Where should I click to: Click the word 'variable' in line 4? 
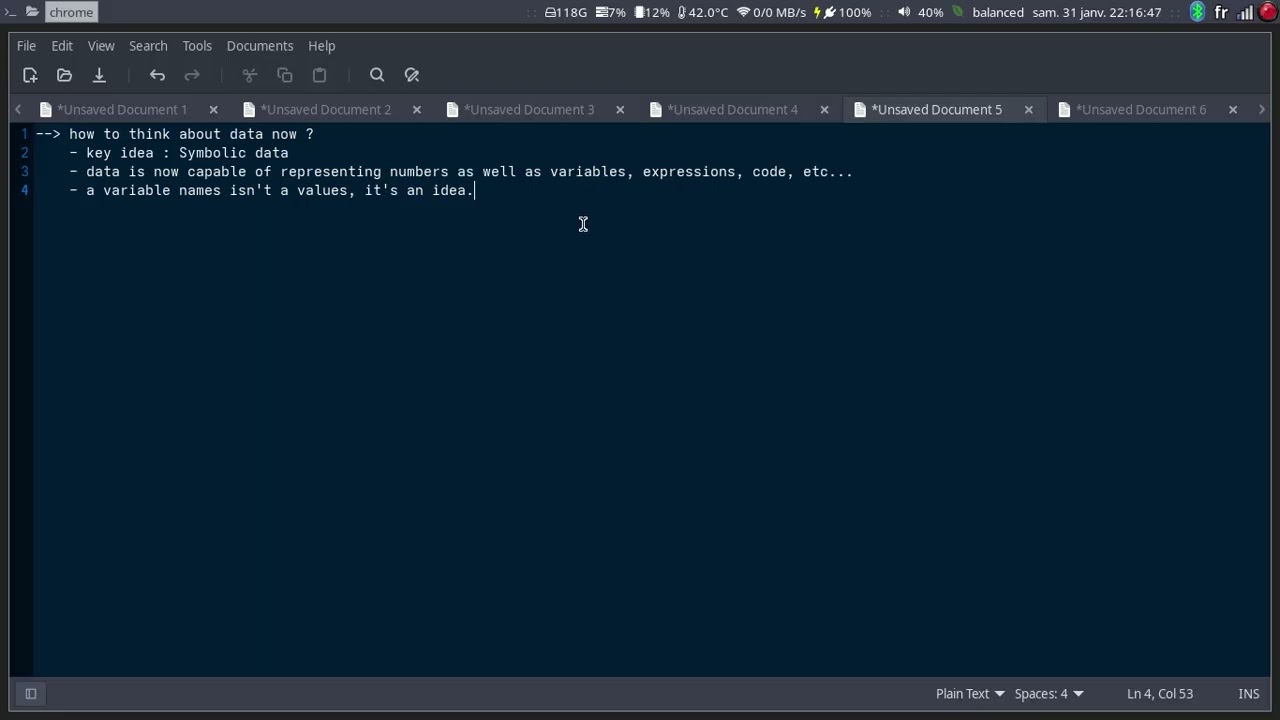click(x=137, y=191)
